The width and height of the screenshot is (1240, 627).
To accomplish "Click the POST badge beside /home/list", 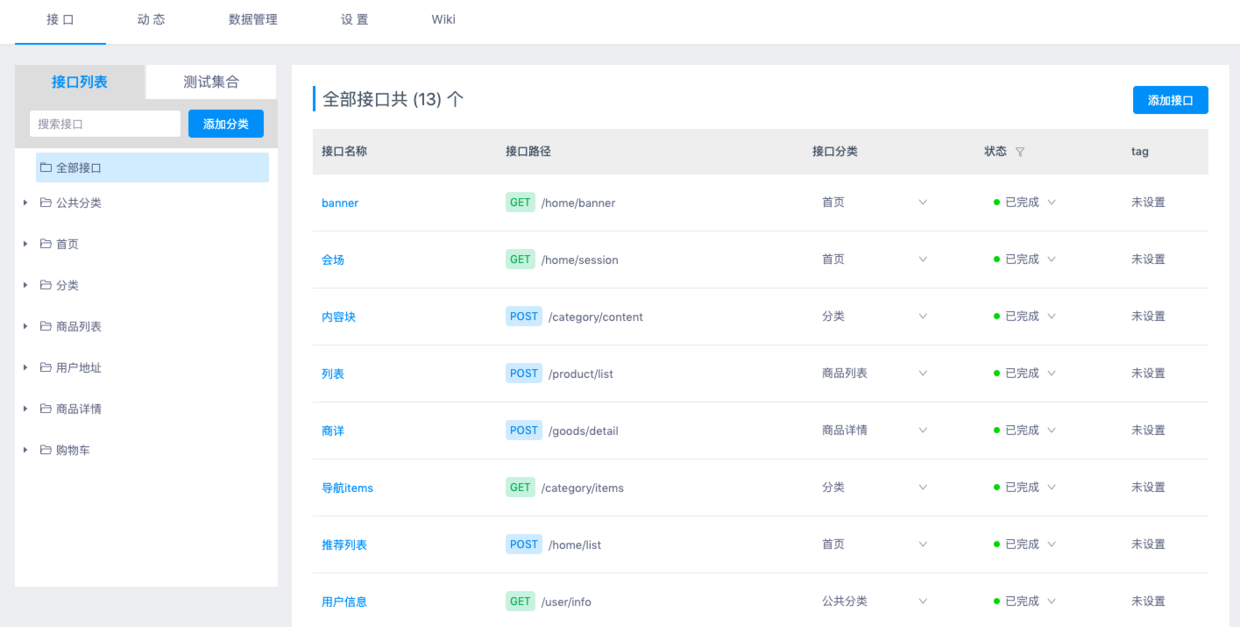I will coord(523,544).
